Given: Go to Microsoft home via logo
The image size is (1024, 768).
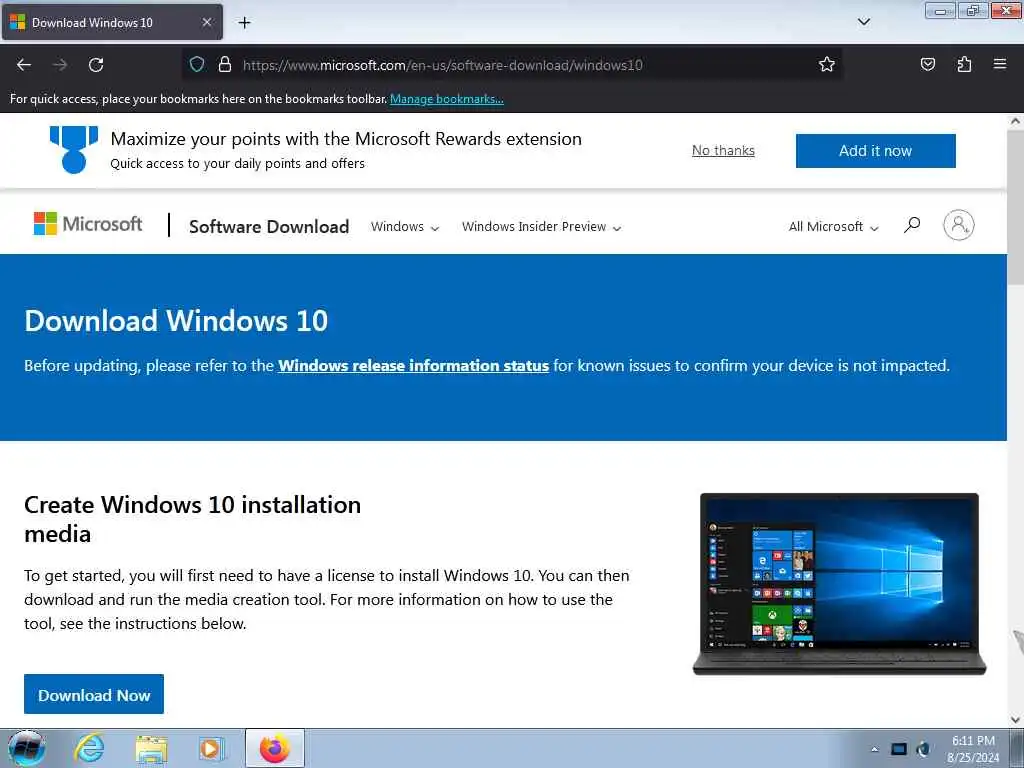Looking at the screenshot, I should (88, 224).
